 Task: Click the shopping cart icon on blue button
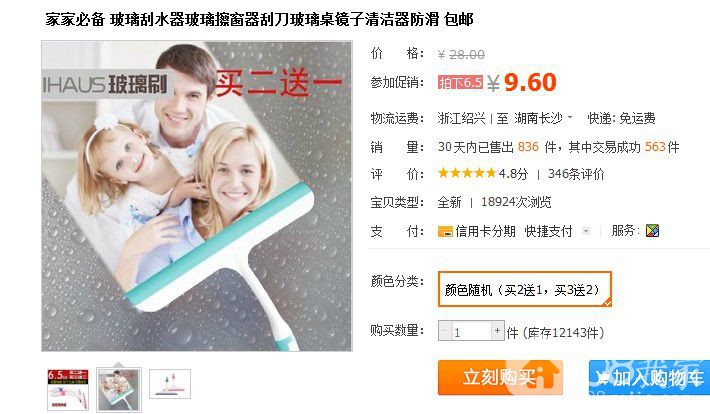click(x=602, y=378)
